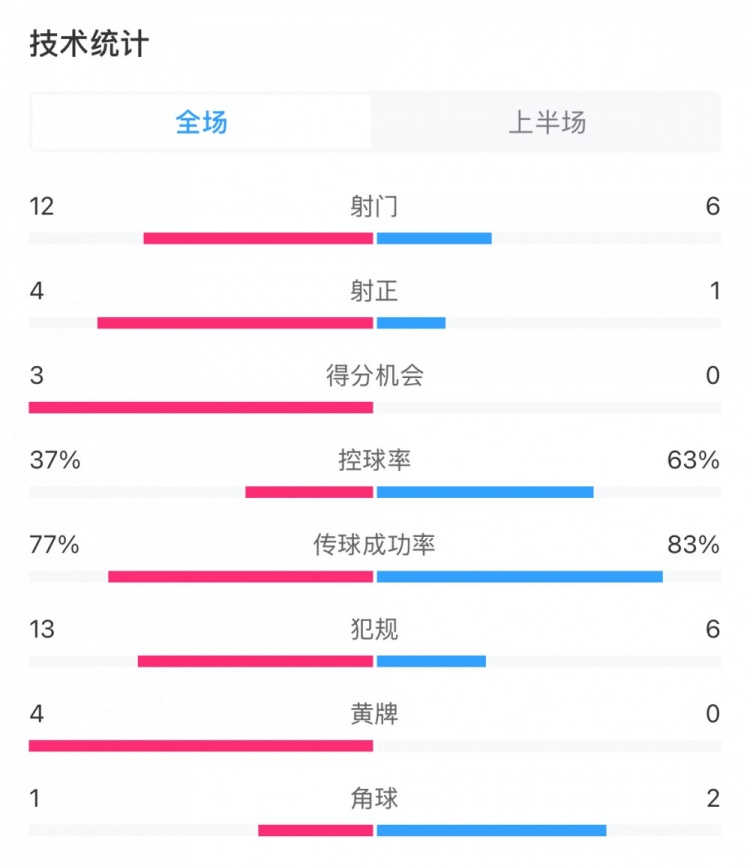
Task: Click the 77% pass success value
Action: 52,546
